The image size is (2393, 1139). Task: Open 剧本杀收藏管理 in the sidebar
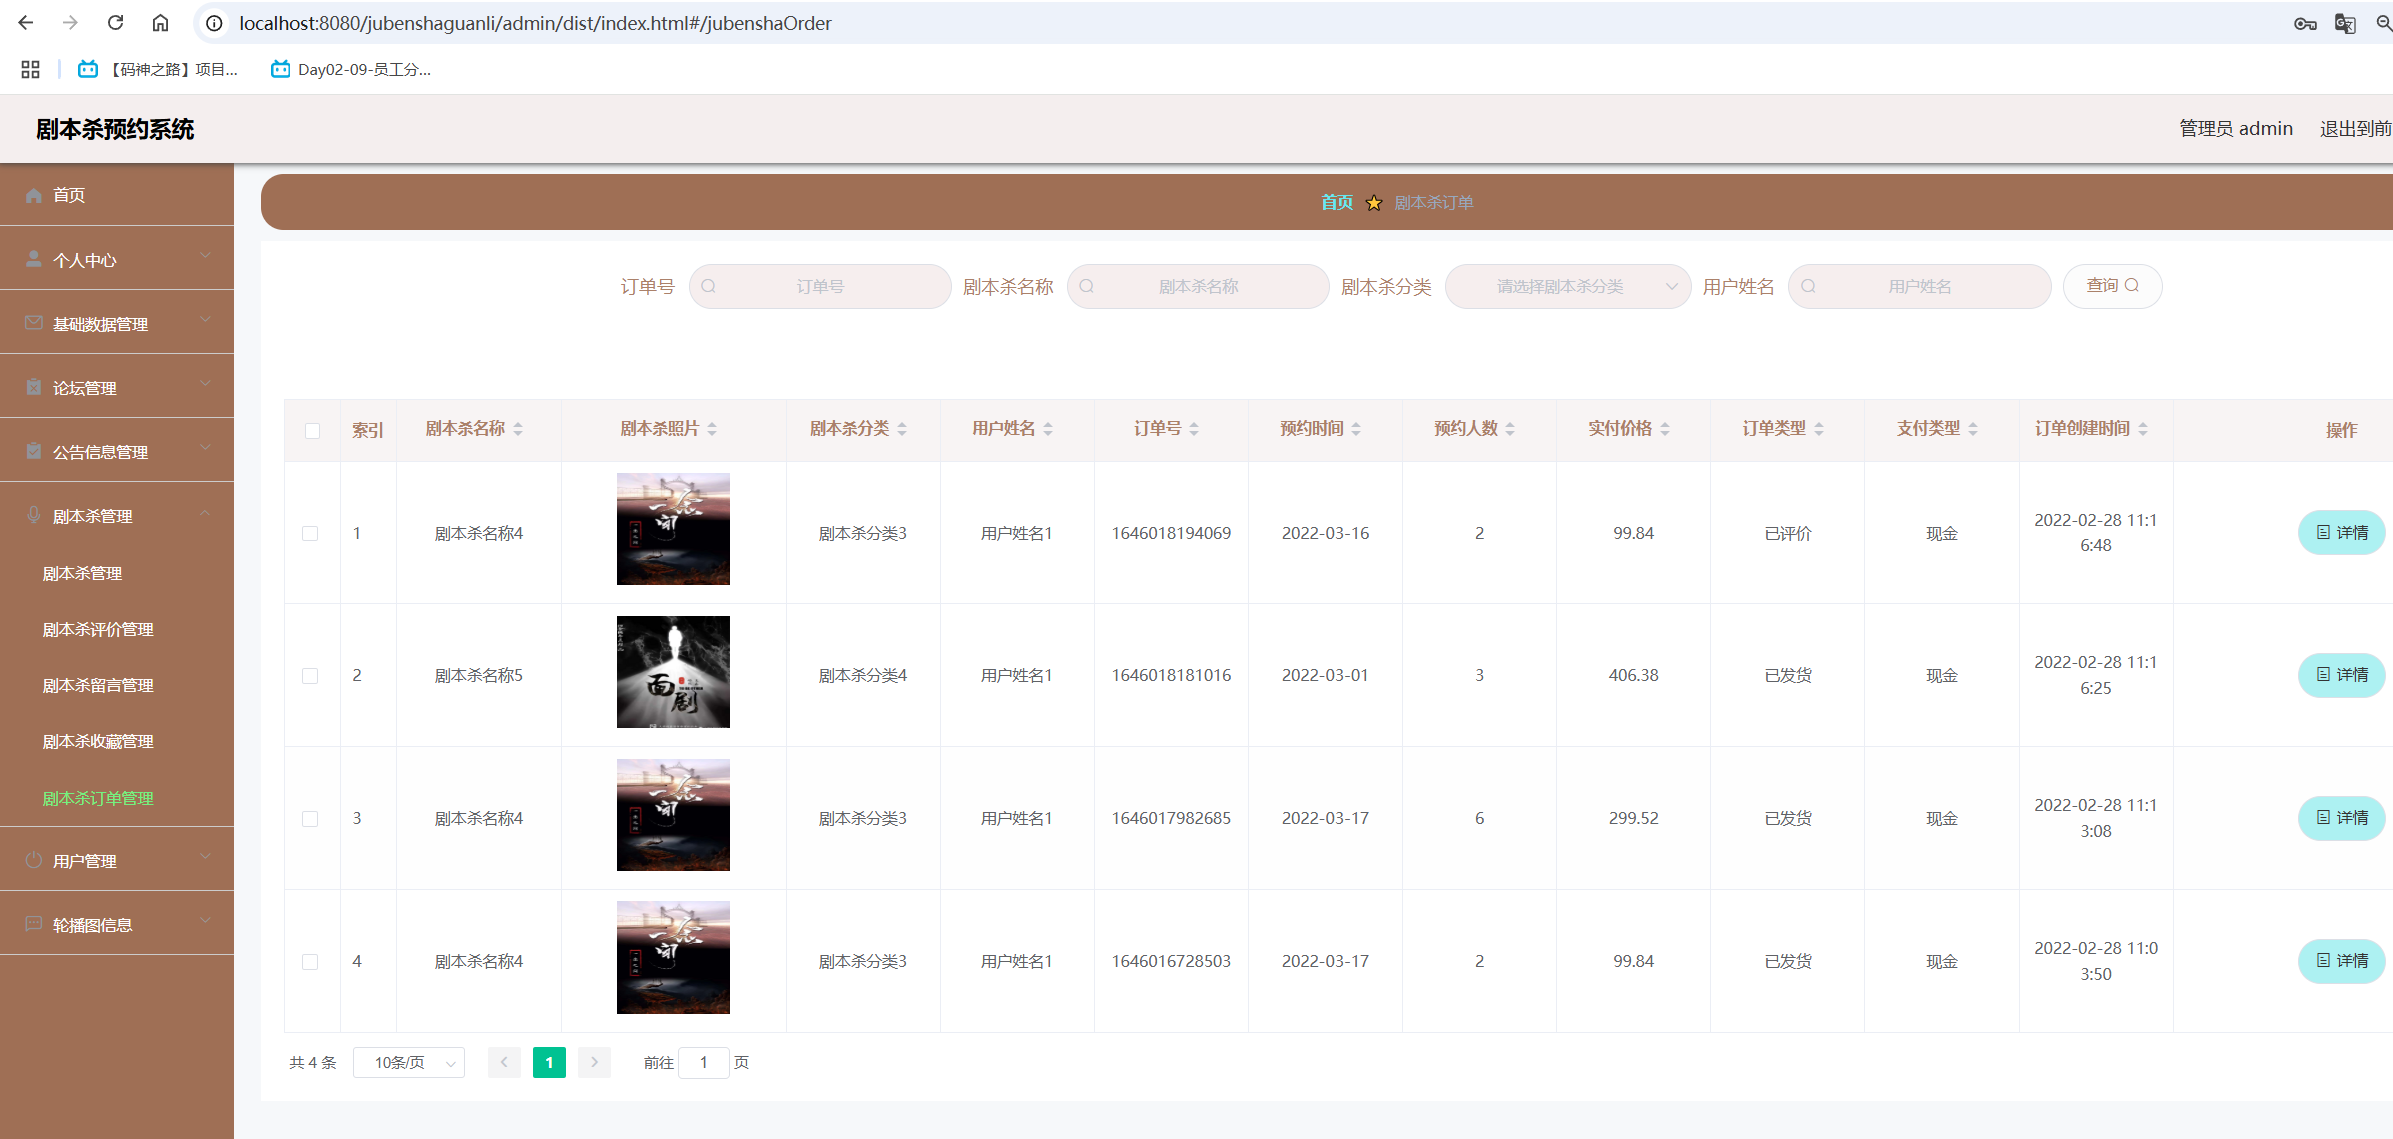pyautogui.click(x=98, y=741)
